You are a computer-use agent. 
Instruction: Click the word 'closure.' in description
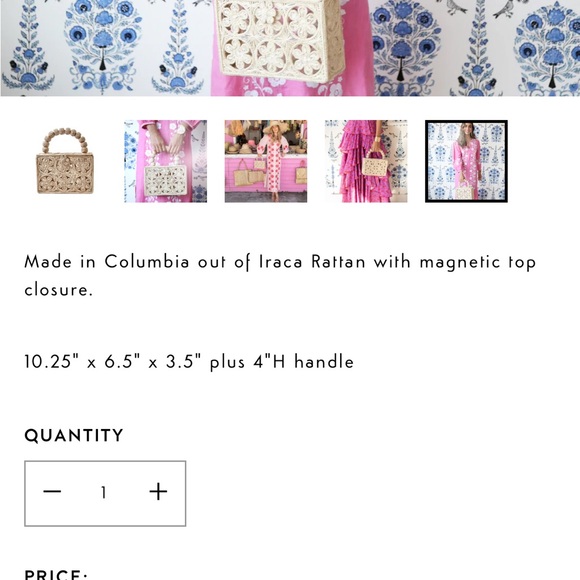click(x=58, y=290)
